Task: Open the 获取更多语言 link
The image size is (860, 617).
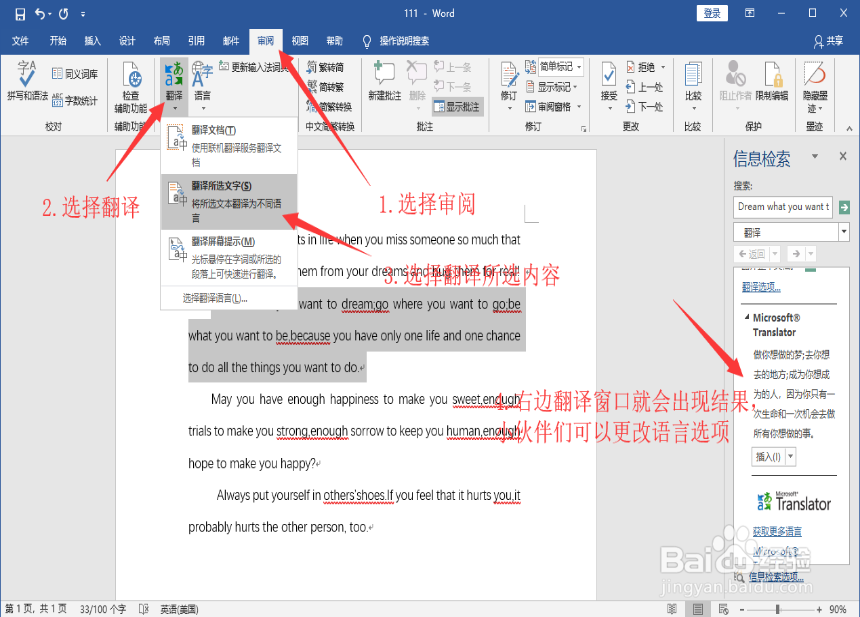Action: coord(777,531)
